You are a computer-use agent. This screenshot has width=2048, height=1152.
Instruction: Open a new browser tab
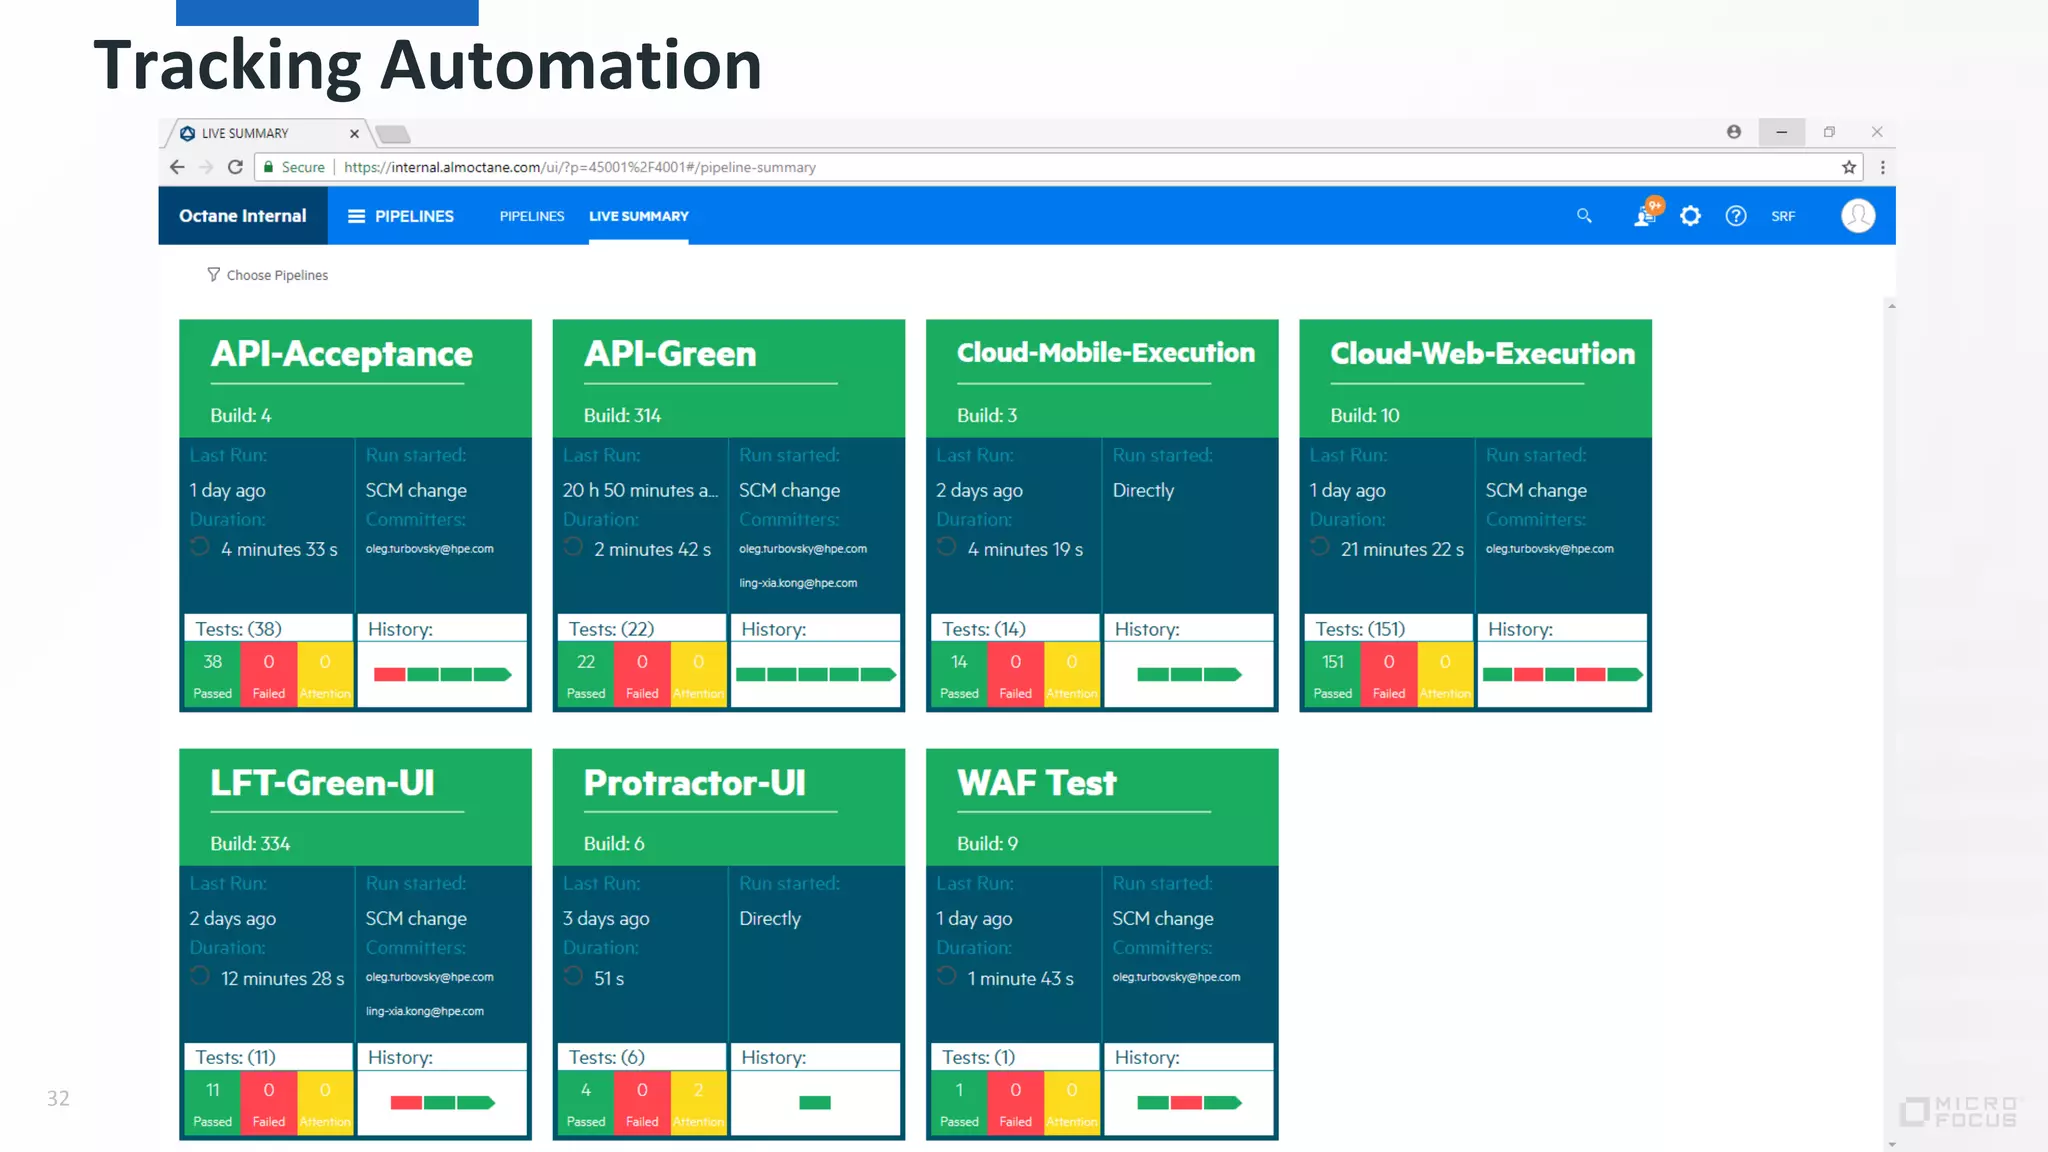394,134
